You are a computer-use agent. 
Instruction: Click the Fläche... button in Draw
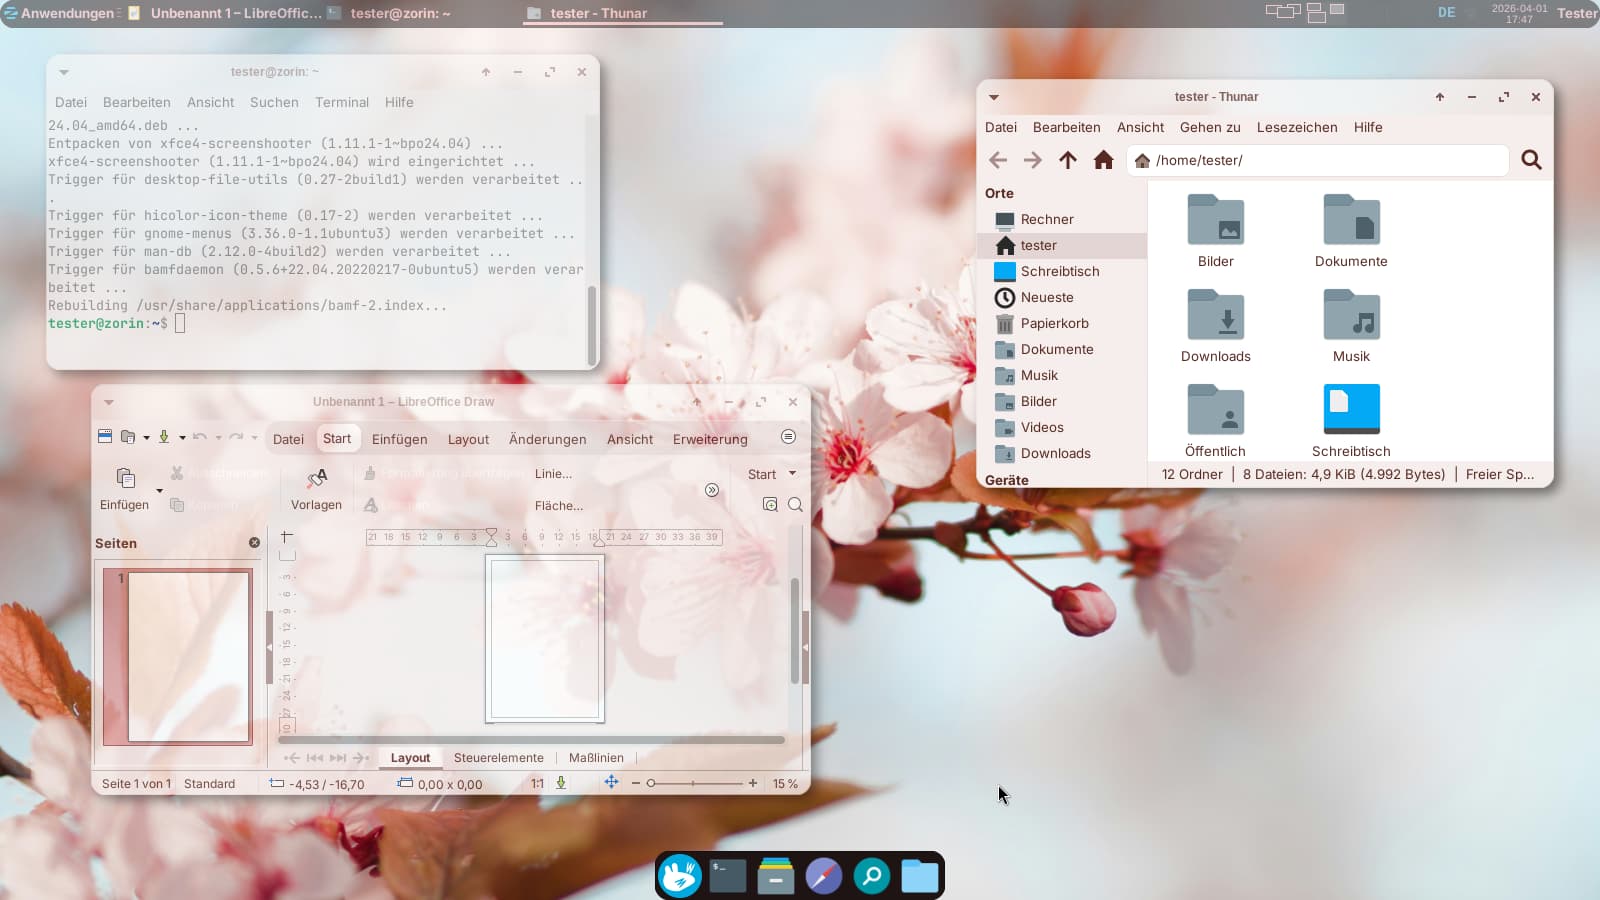[x=558, y=506]
